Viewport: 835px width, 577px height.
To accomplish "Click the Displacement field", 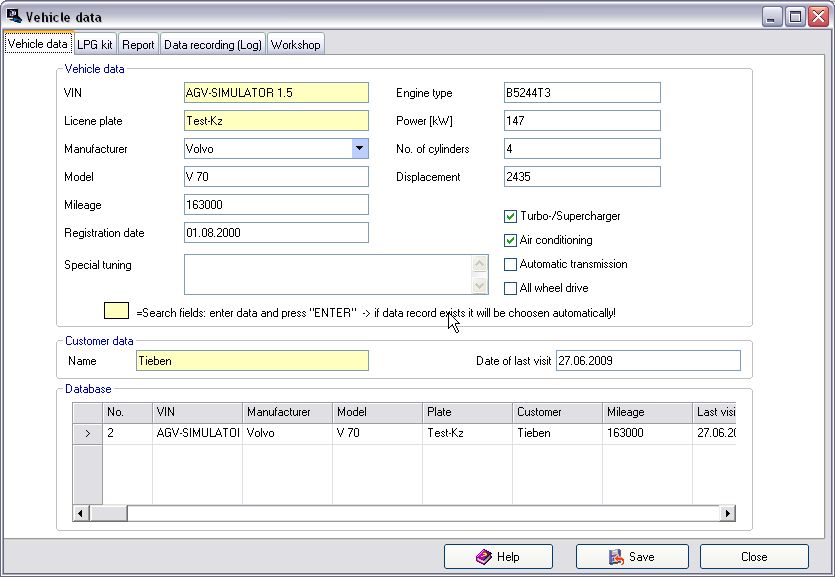I will [x=582, y=177].
